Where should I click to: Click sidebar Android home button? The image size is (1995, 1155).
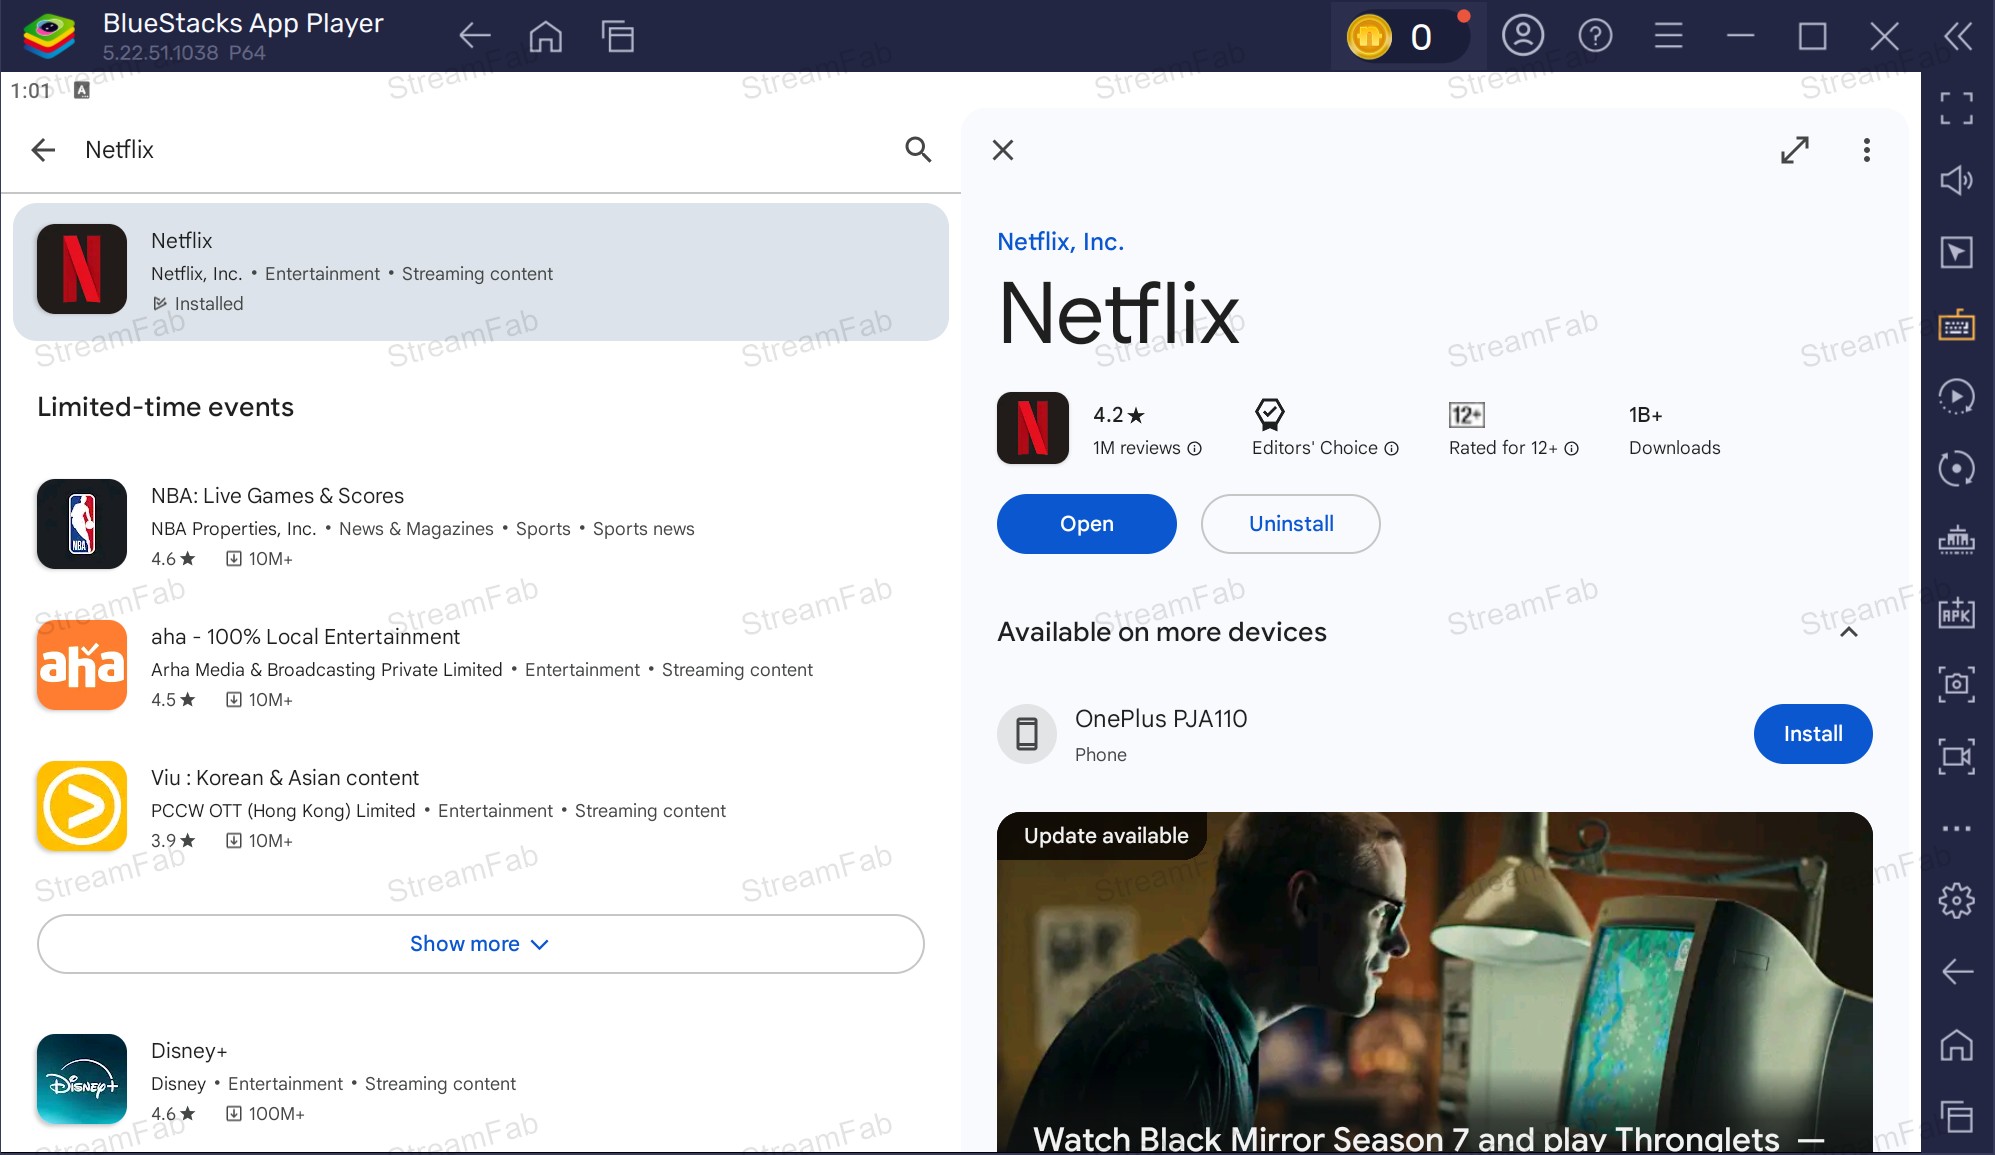(1957, 1044)
